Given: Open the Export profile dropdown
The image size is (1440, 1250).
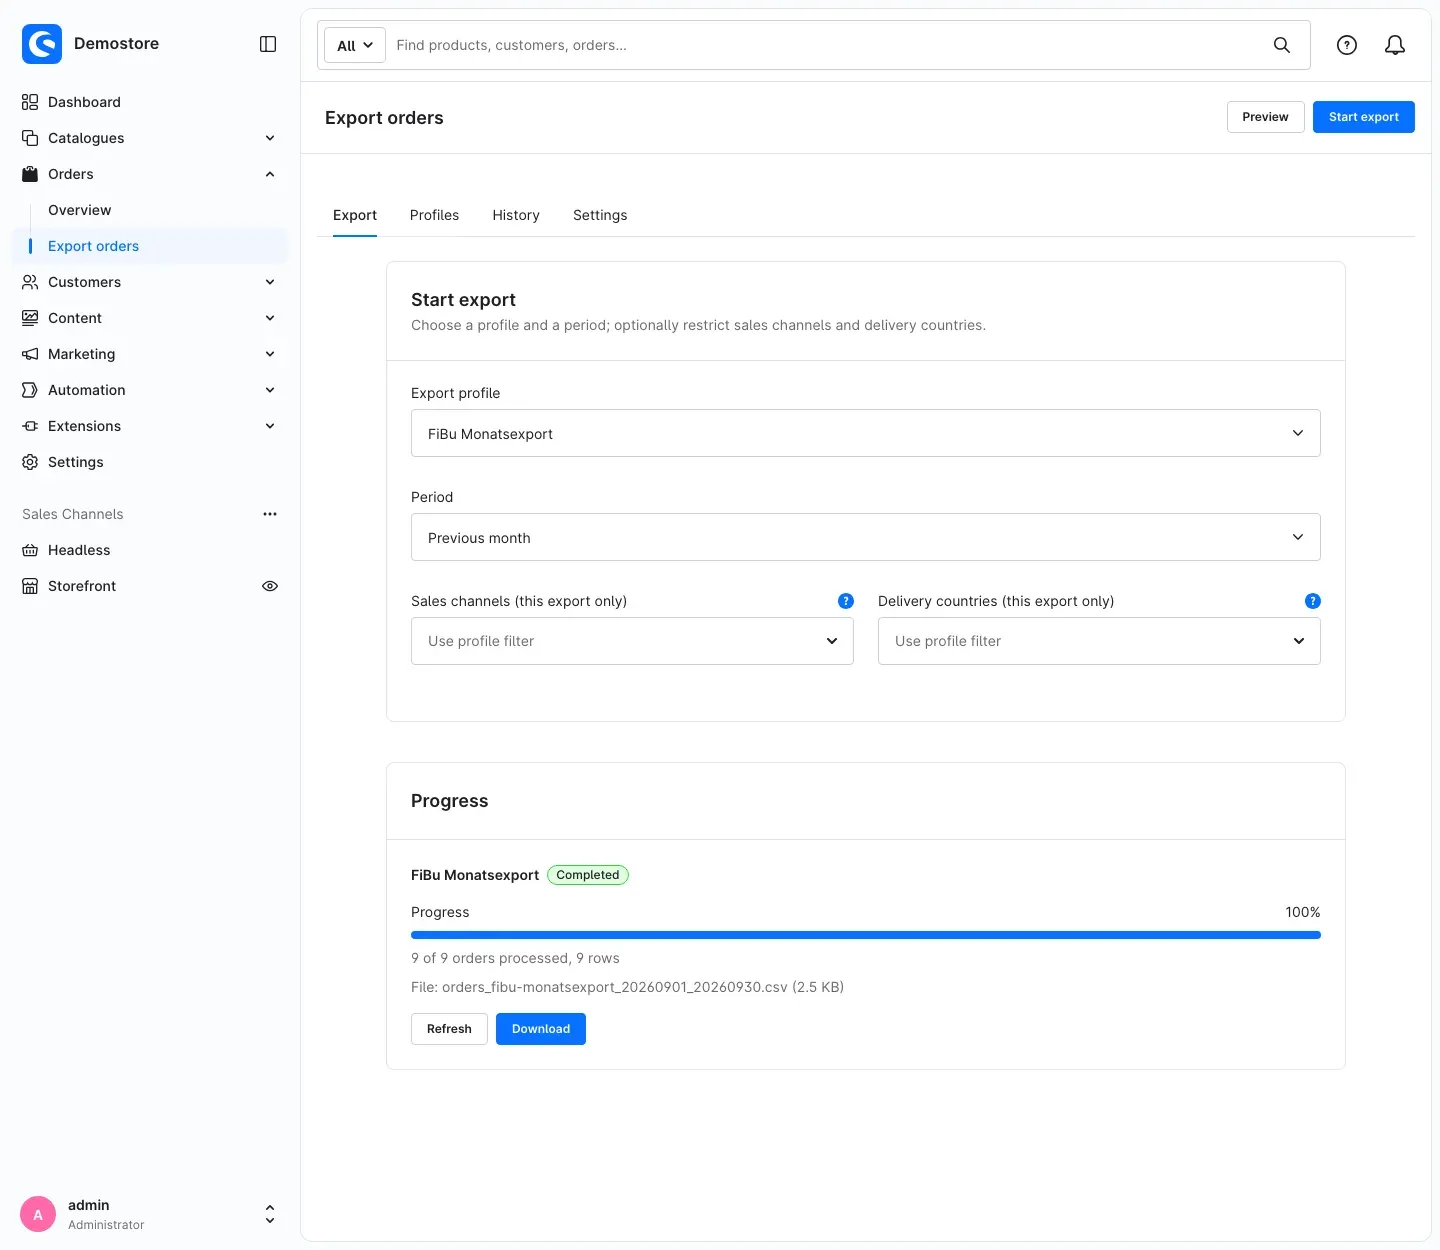Looking at the screenshot, I should click(865, 433).
